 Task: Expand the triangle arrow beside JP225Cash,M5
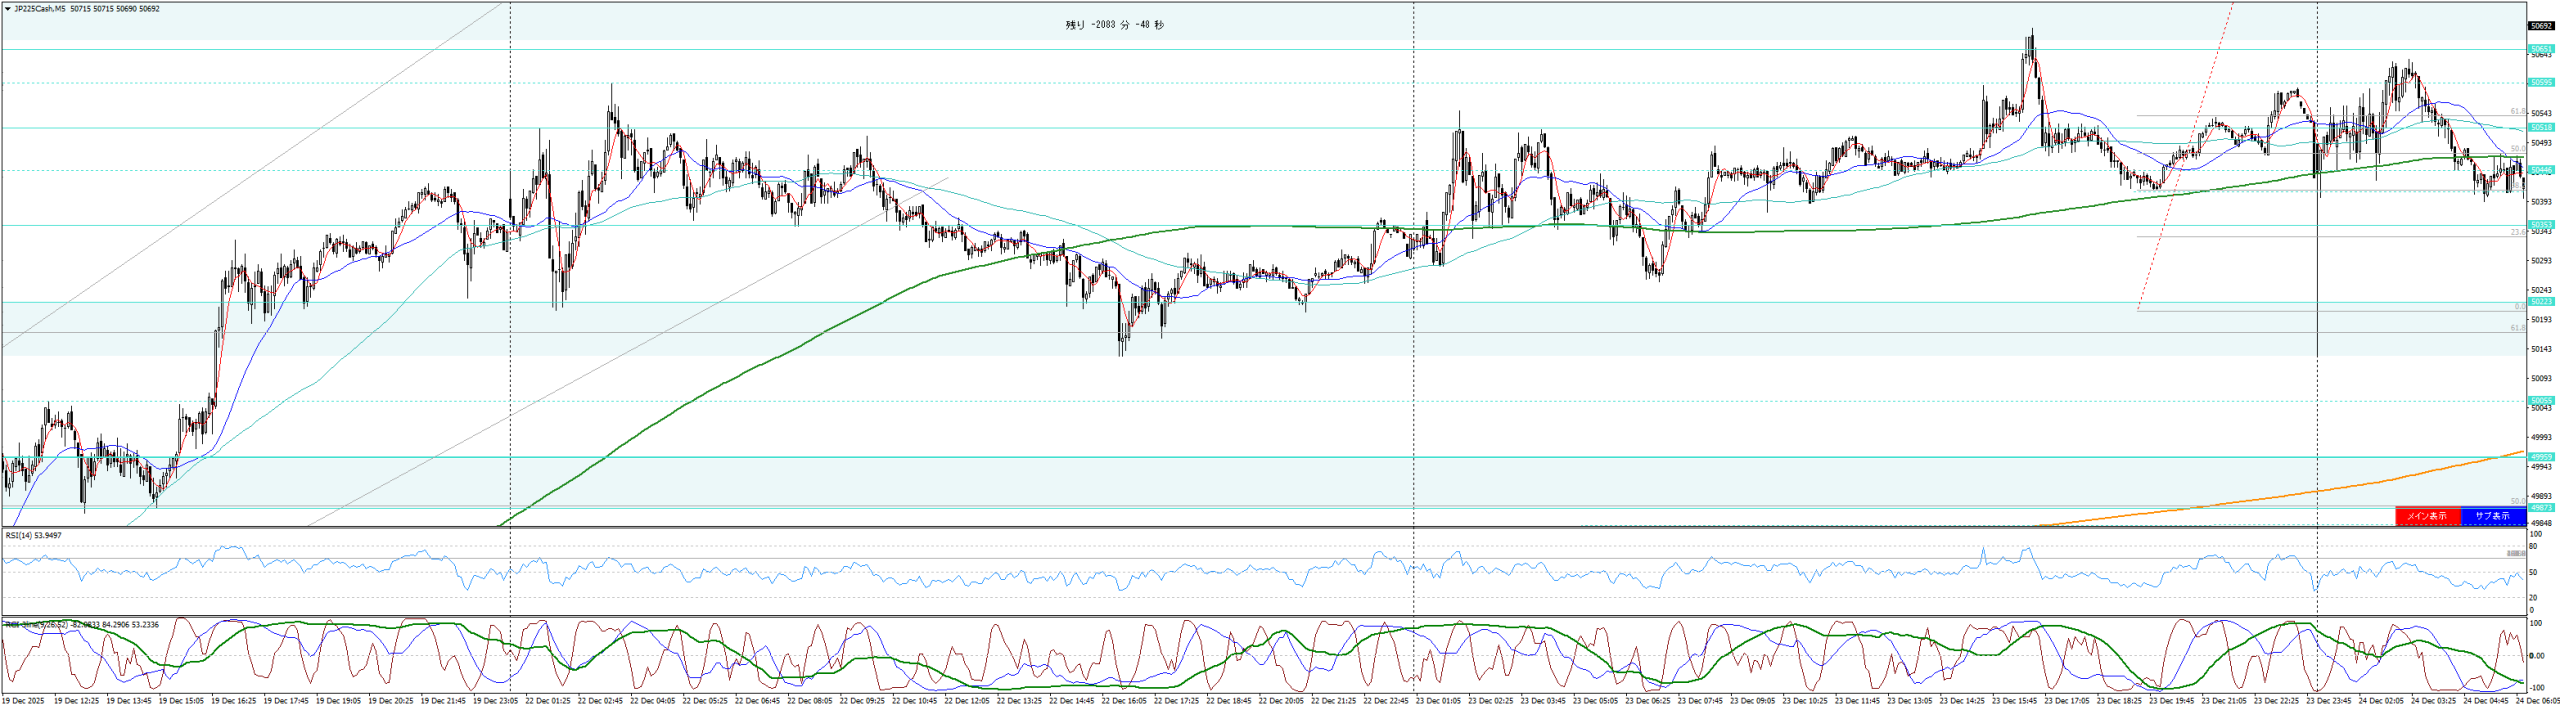[x=8, y=9]
